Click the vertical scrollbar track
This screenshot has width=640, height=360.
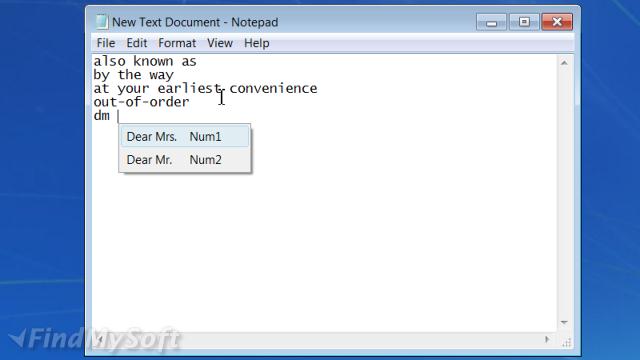(x=564, y=193)
